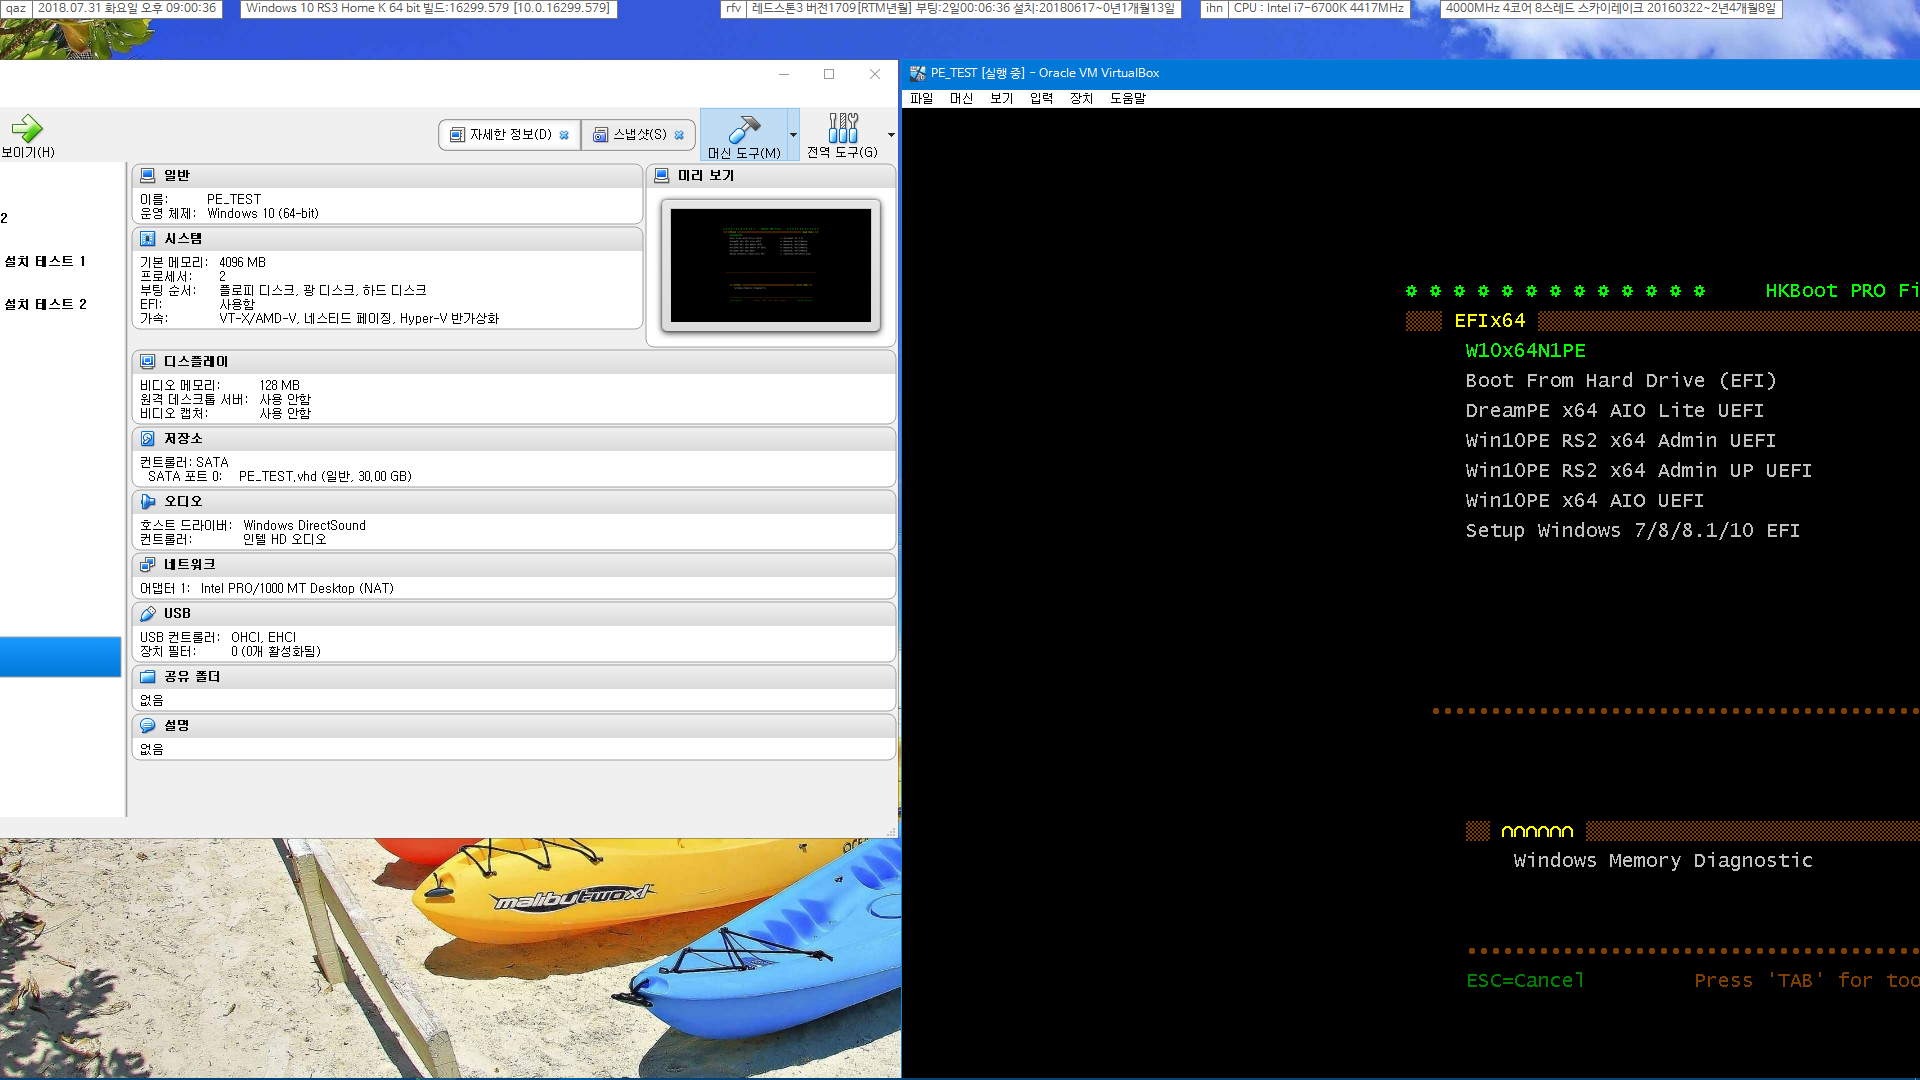Select 'DreamPE x64 AIO Lite UEFI' entry
1920x1080 pixels.
tap(1614, 411)
